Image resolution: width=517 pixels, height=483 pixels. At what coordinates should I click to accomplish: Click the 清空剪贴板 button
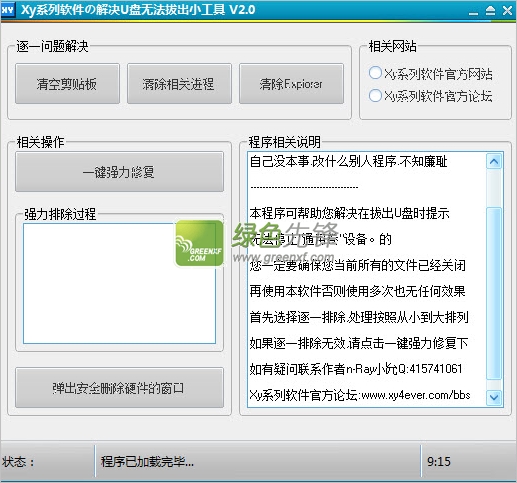pos(67,84)
